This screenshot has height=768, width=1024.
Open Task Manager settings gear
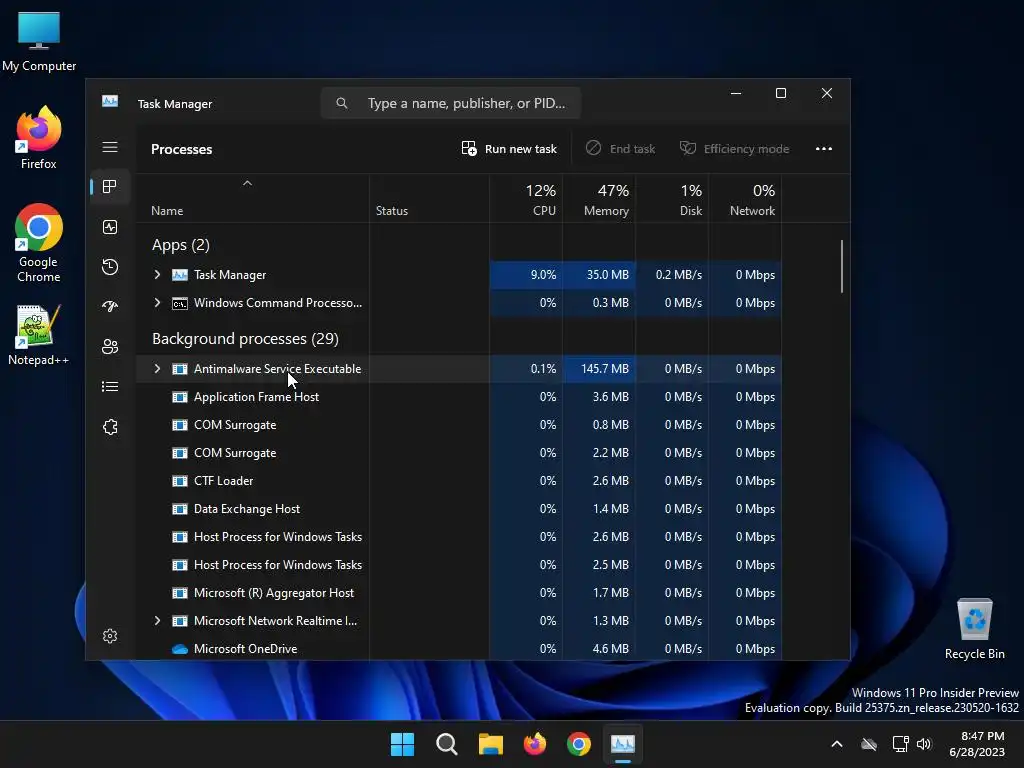110,636
